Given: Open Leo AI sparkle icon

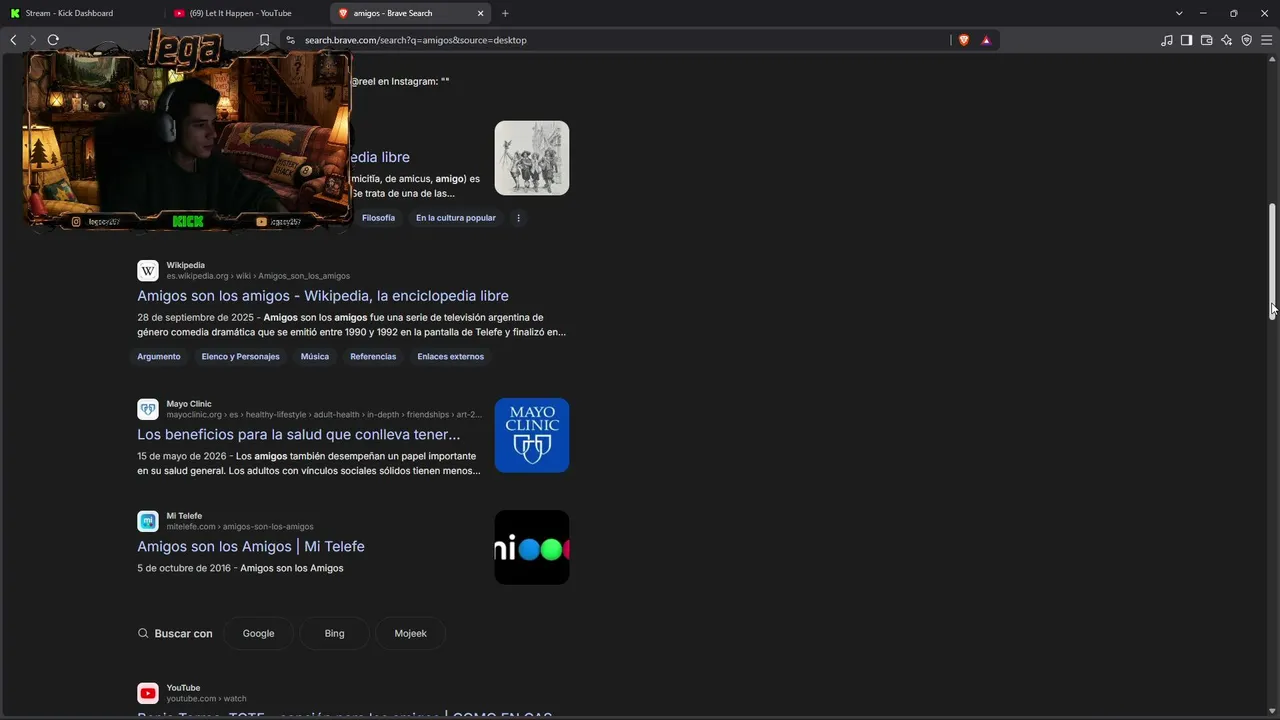Looking at the screenshot, I should [x=1226, y=40].
